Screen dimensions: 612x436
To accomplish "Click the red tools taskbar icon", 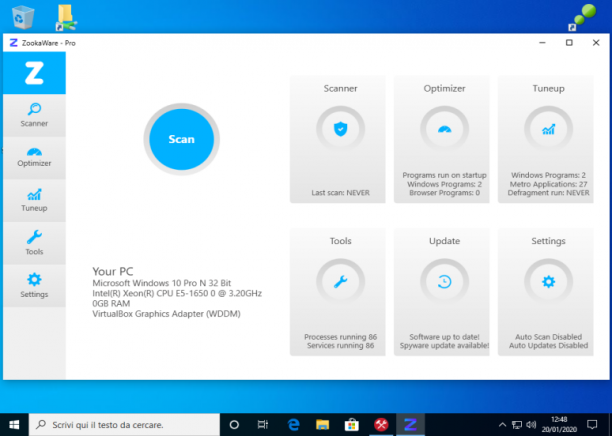I will (x=381, y=425).
